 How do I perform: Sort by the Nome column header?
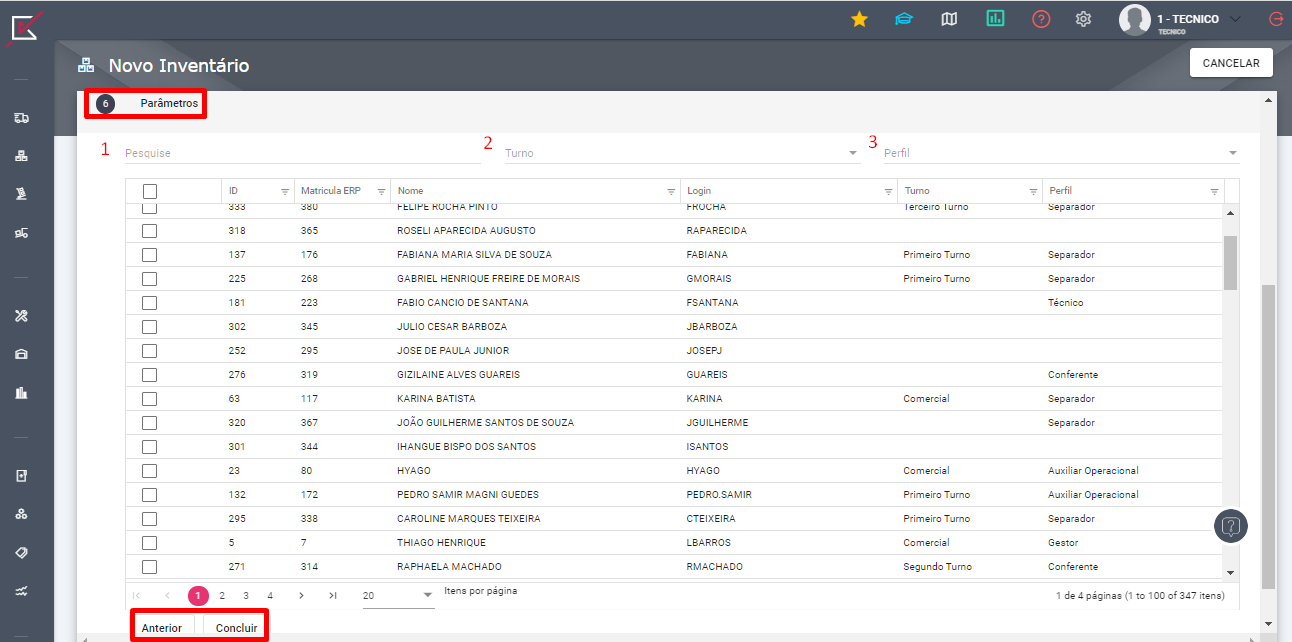point(410,191)
